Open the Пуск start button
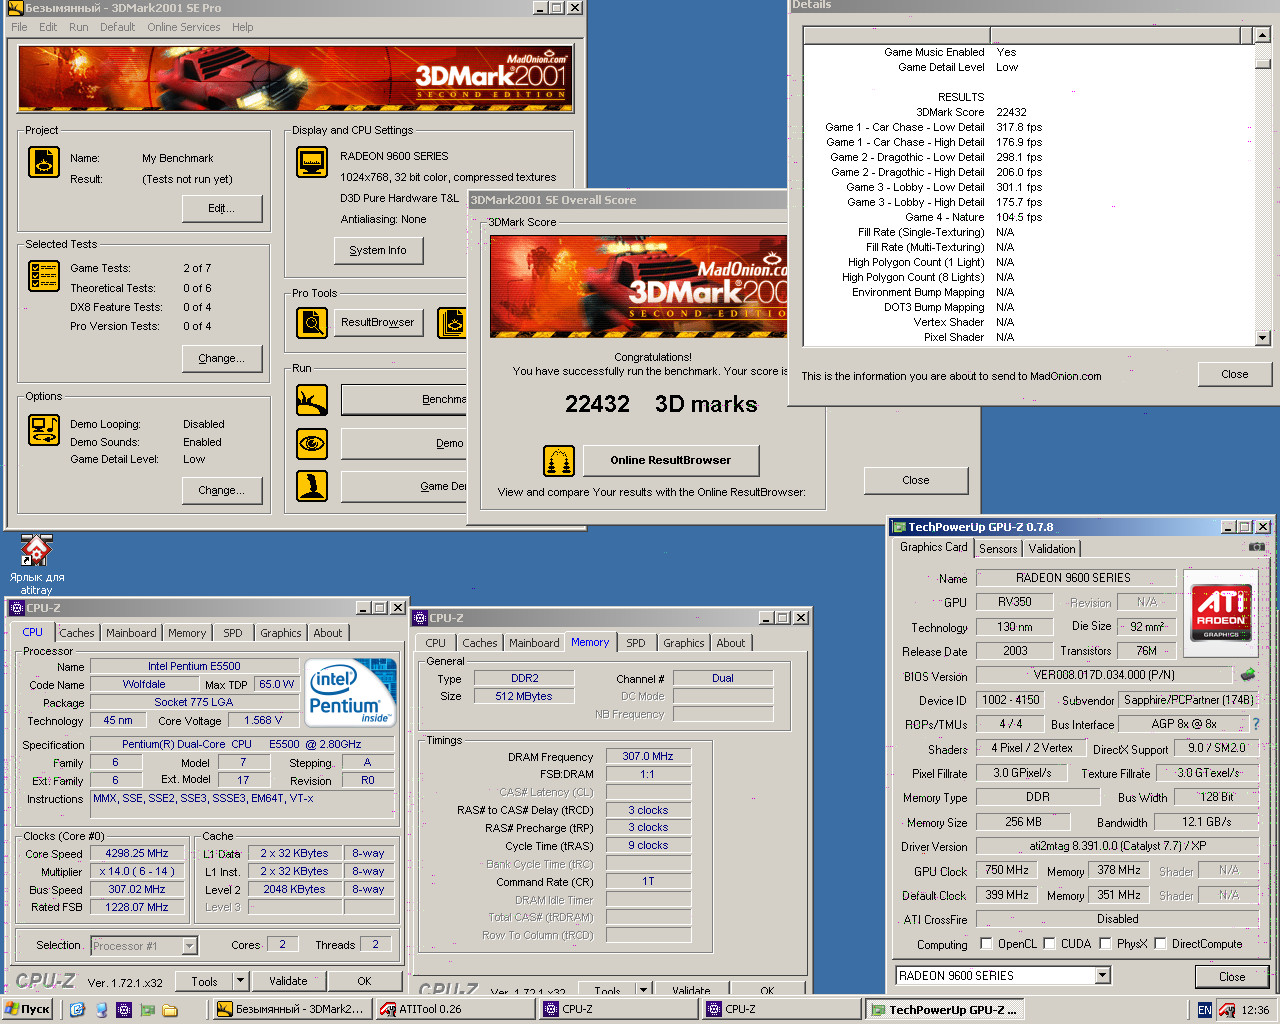 coord(28,1009)
